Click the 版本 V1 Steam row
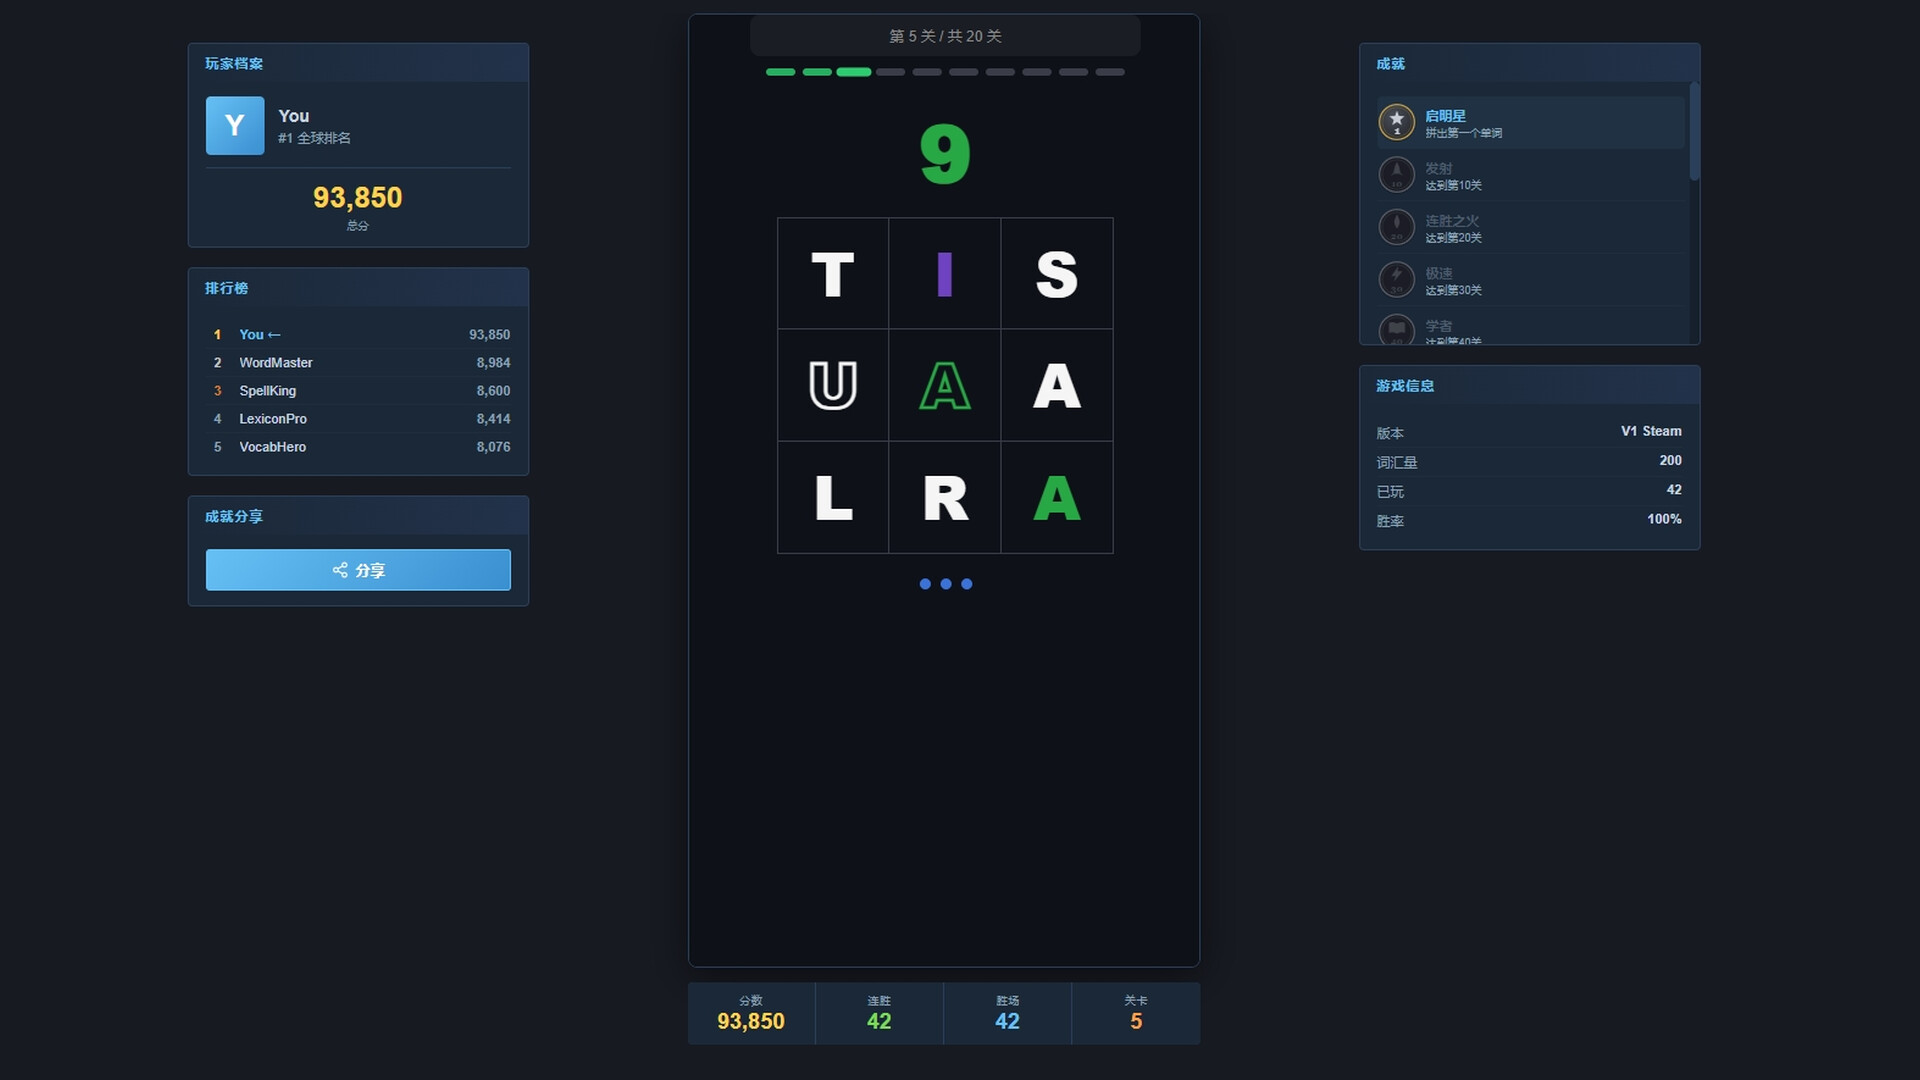This screenshot has height=1080, width=1920. pyautogui.click(x=1529, y=432)
